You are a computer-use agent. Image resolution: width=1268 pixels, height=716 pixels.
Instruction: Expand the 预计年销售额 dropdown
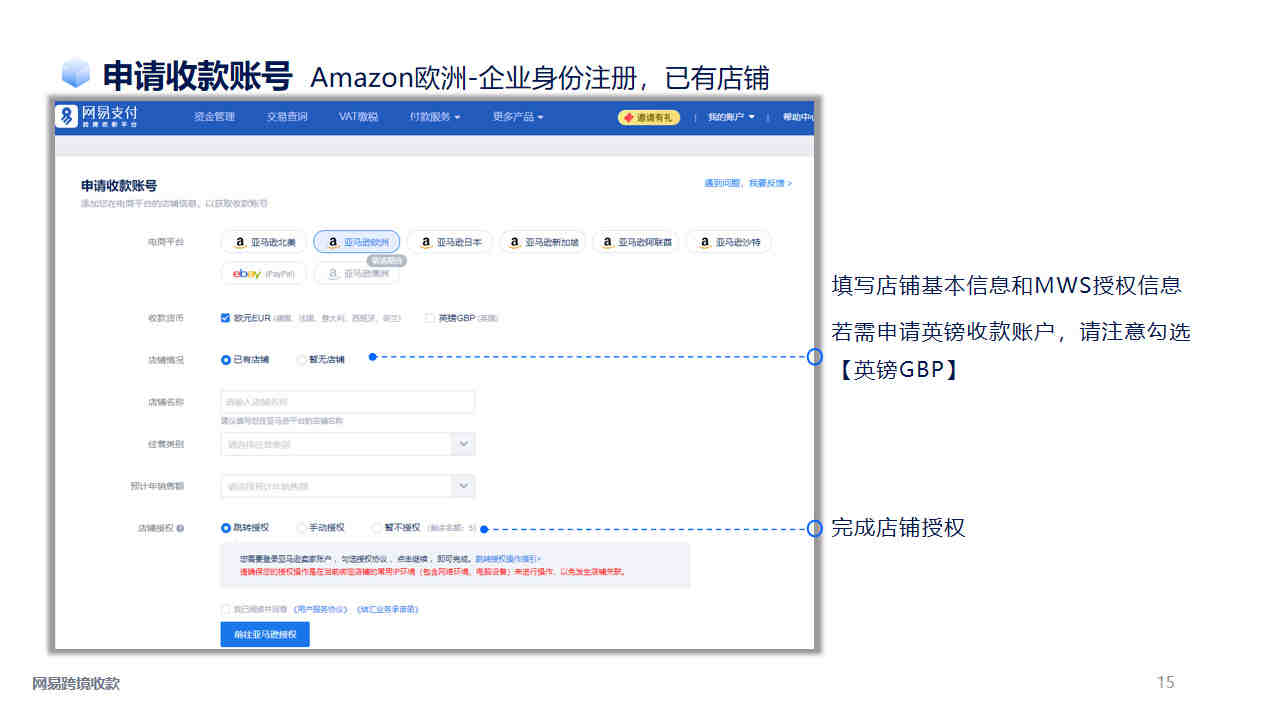click(x=348, y=486)
